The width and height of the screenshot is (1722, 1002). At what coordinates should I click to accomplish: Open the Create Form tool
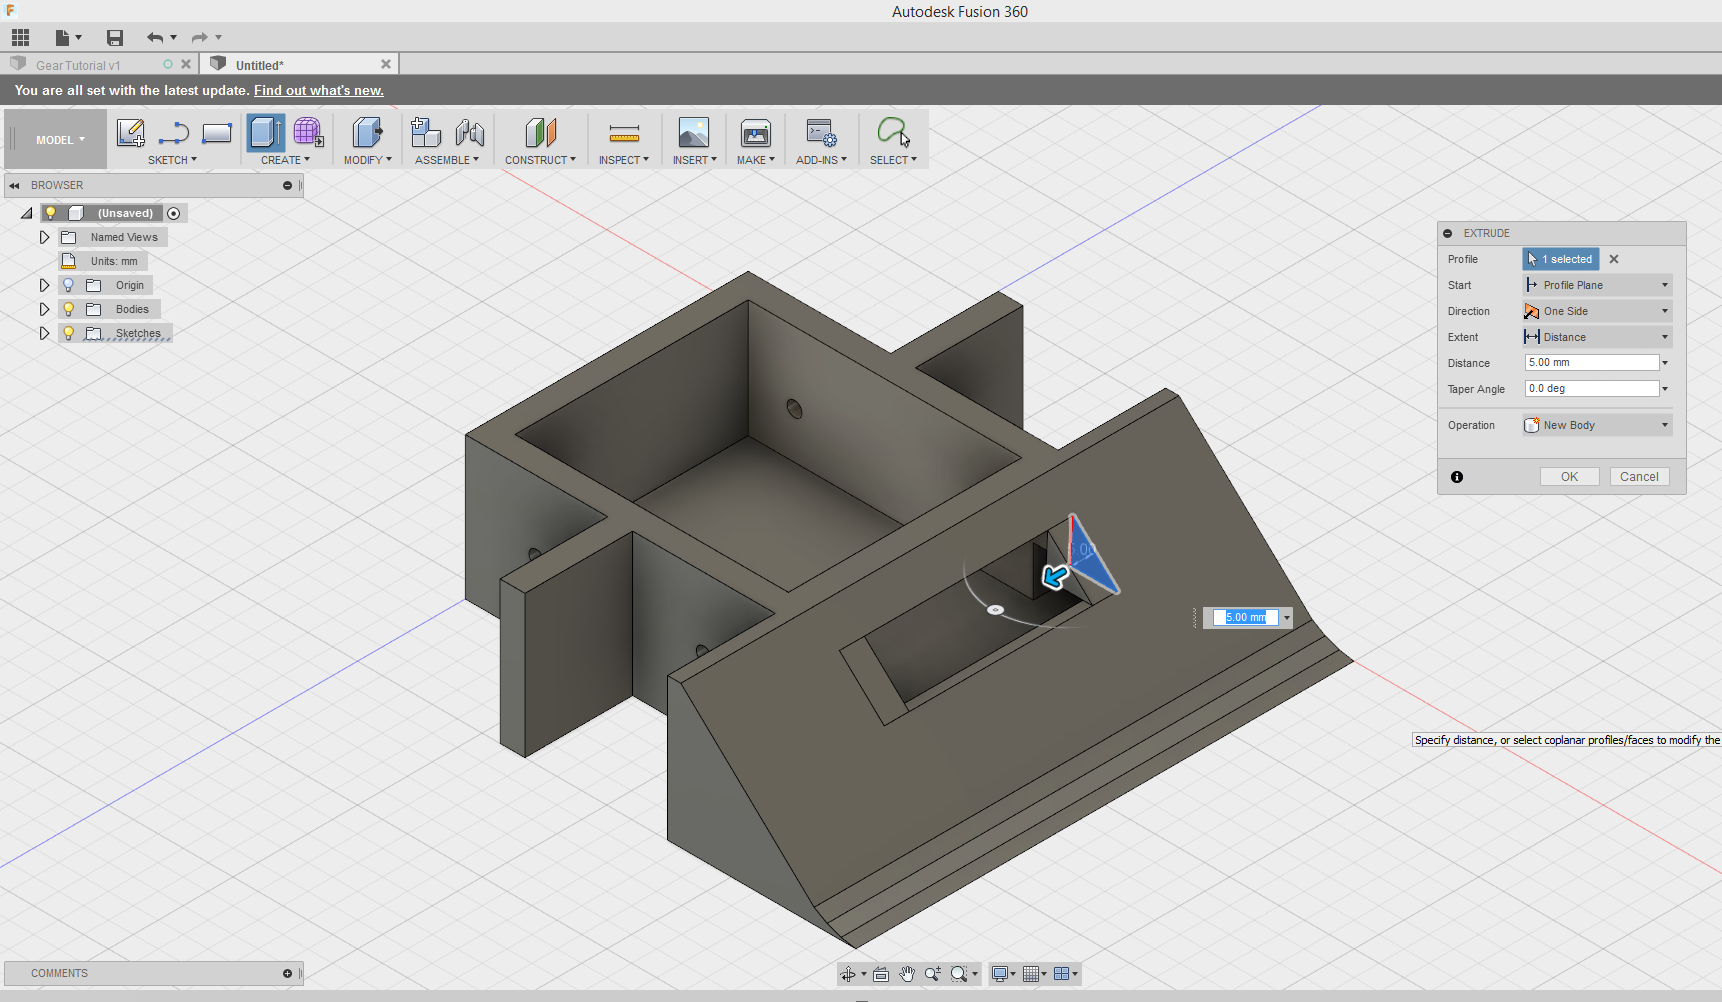[x=307, y=132]
